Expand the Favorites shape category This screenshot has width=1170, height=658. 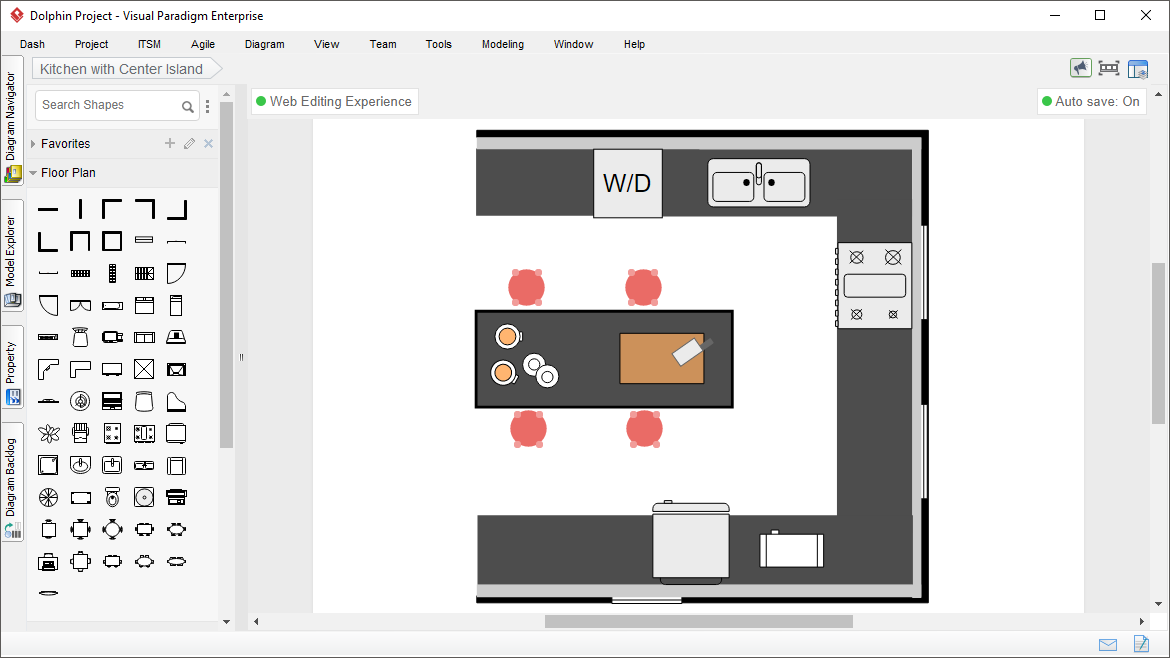click(x=33, y=143)
